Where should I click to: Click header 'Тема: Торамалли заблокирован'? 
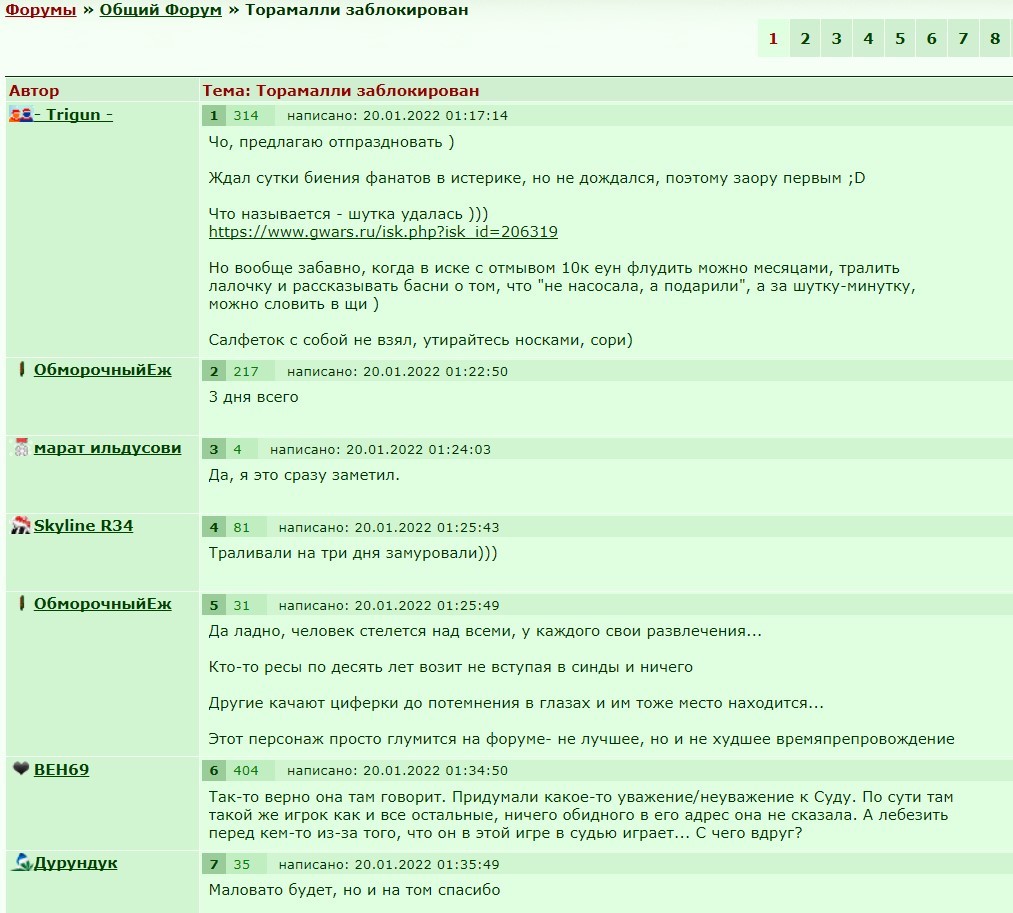tap(340, 90)
